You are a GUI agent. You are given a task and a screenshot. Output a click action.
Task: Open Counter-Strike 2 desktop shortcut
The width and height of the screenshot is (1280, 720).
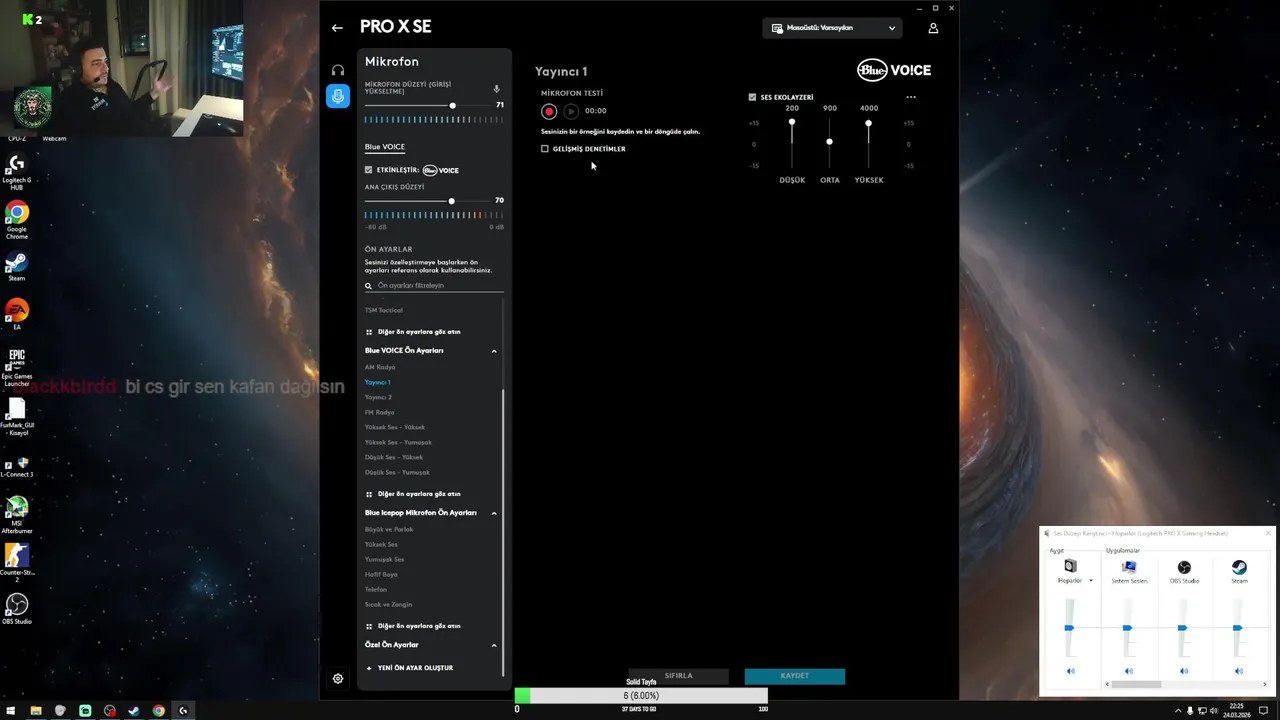(17, 563)
